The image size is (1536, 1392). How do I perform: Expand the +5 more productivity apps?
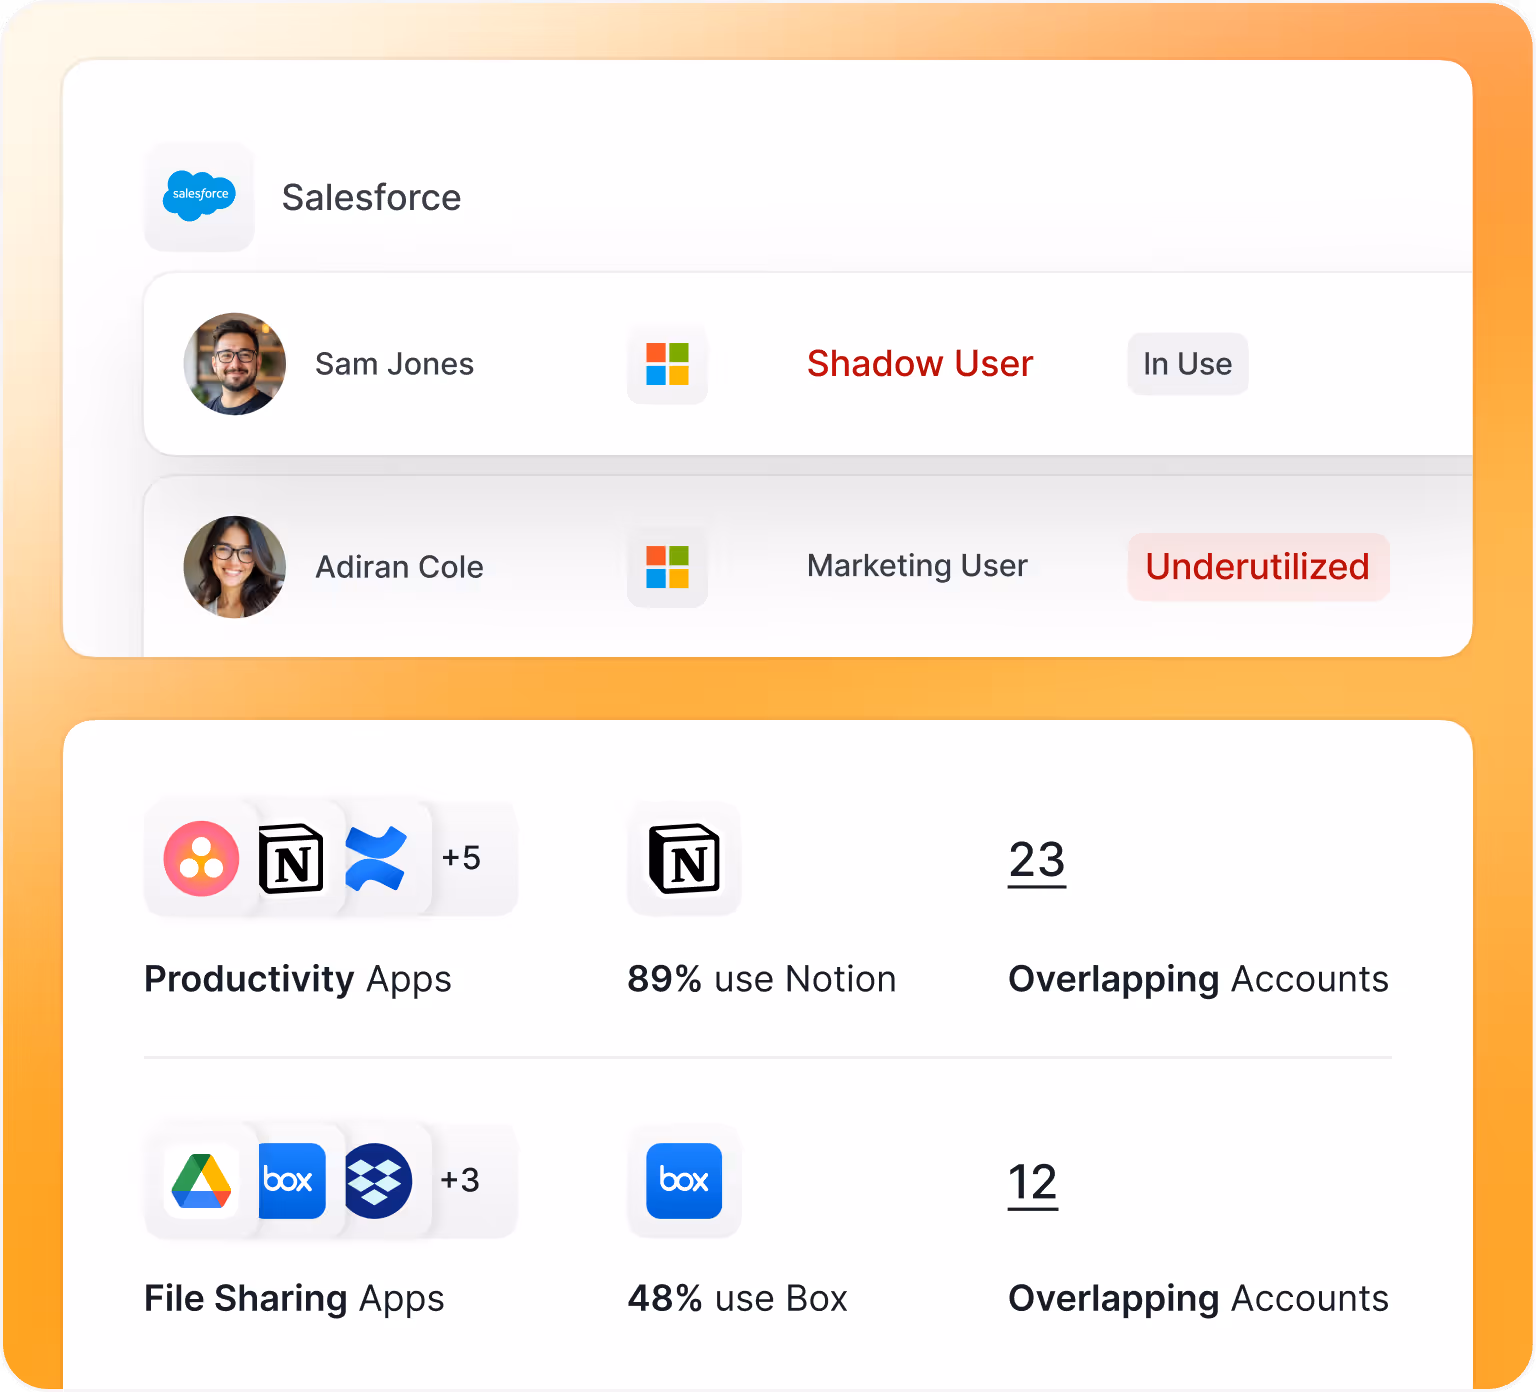click(461, 858)
